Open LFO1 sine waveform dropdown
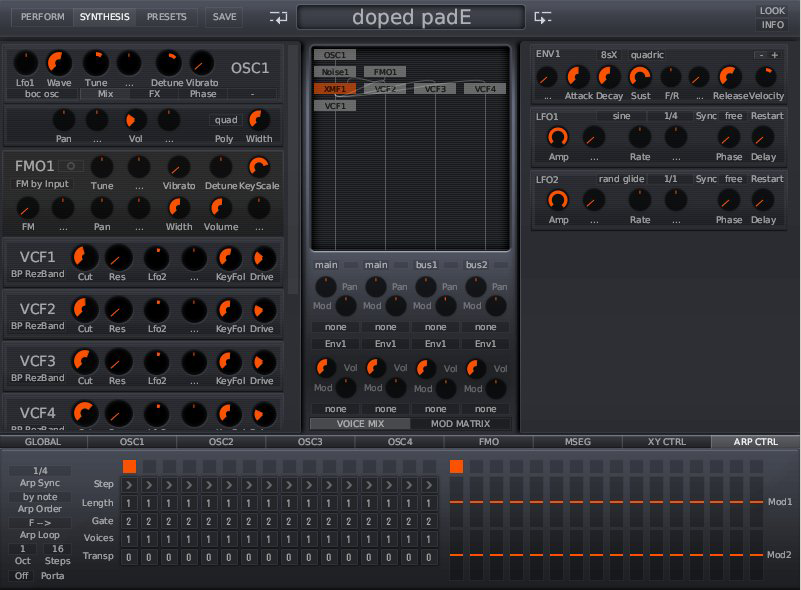This screenshot has width=801, height=590. point(621,116)
